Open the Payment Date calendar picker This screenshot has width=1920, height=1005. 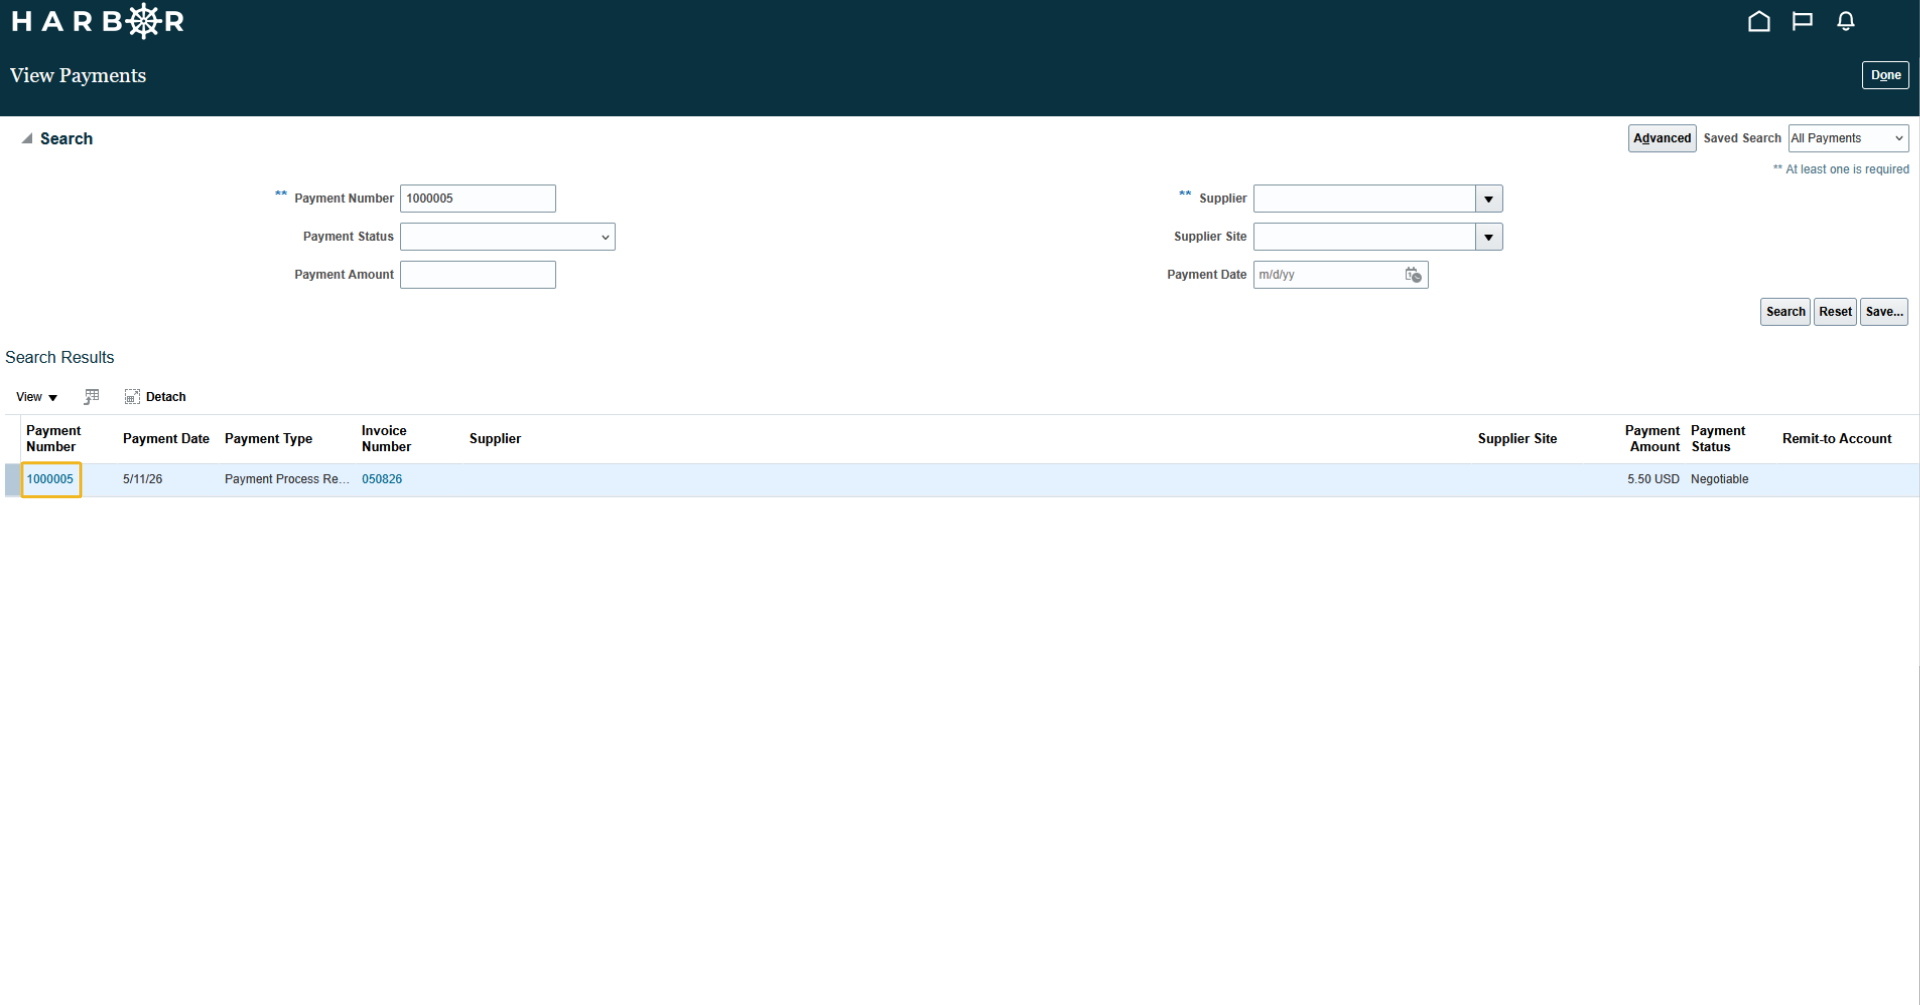point(1413,275)
